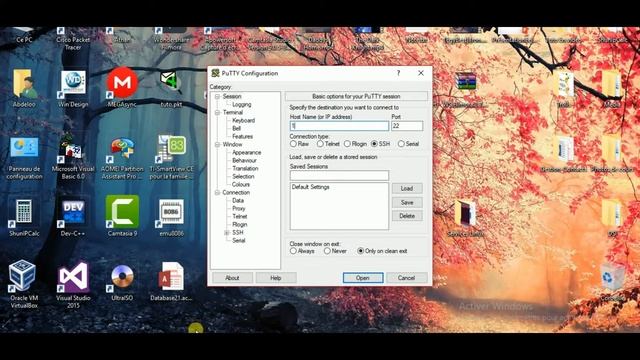Cancel the PuTTY Configuration dialog
The image size is (640, 360).
tap(407, 278)
